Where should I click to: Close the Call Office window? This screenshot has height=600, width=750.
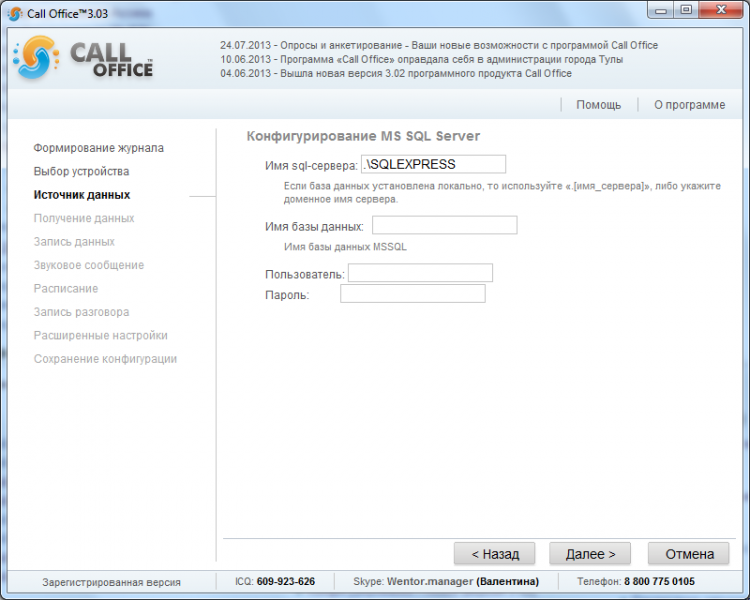pos(721,11)
